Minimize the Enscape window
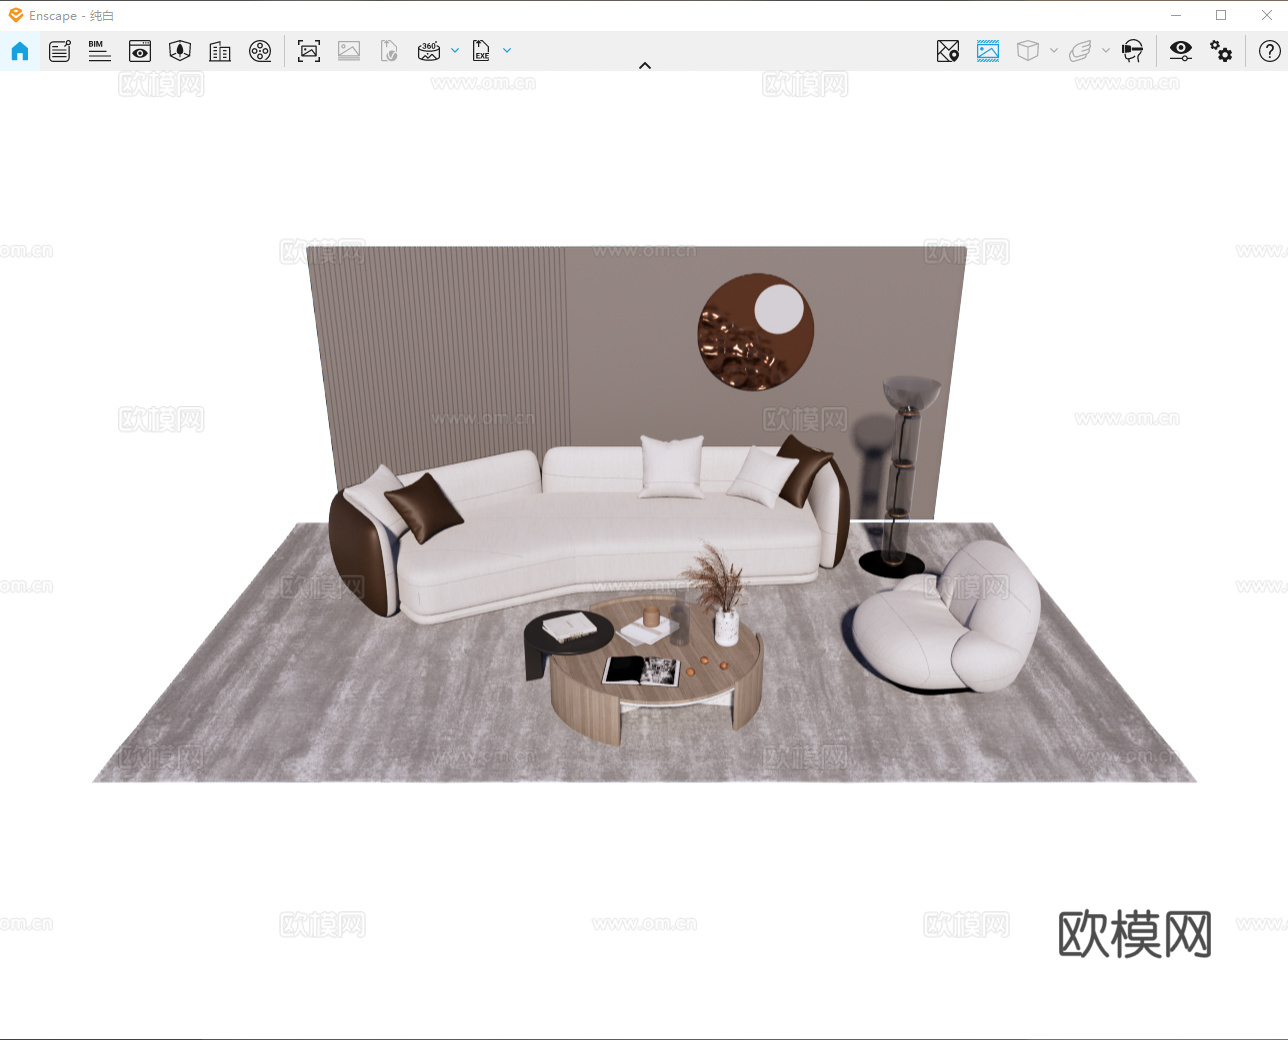1288x1040 pixels. (x=1176, y=15)
